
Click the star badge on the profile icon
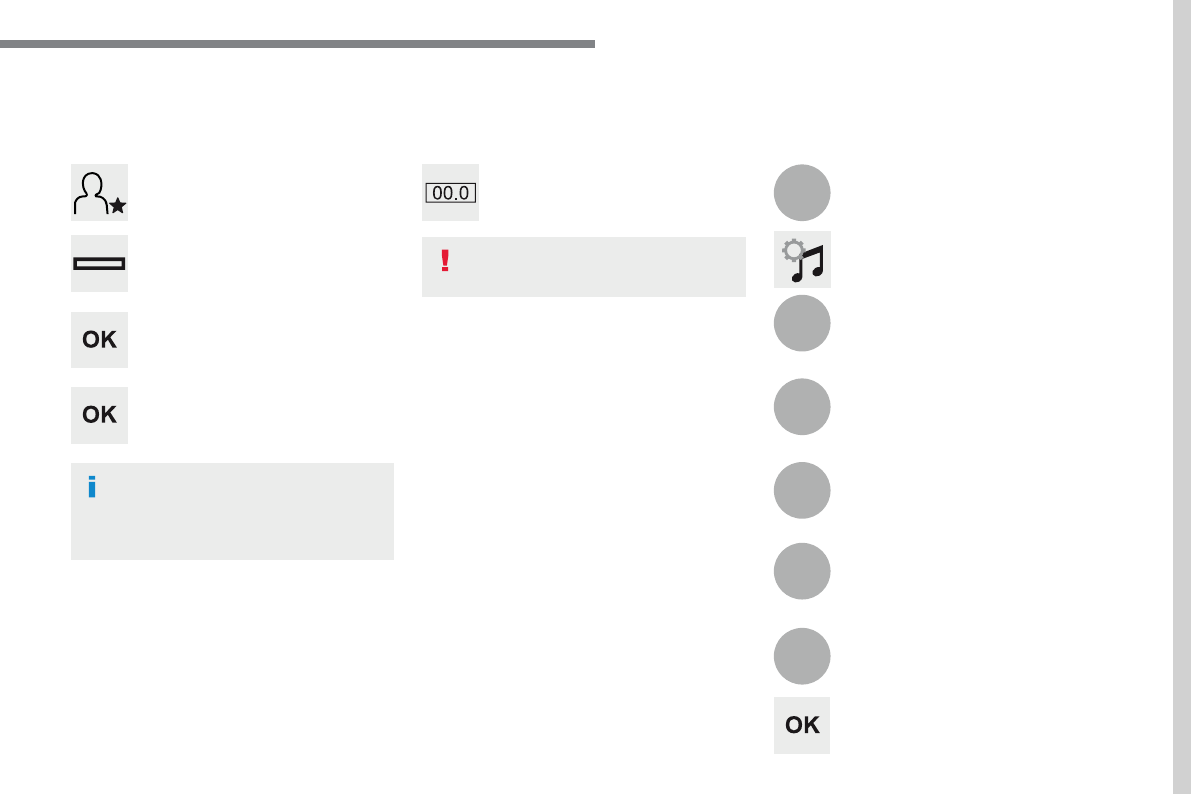coord(118,205)
